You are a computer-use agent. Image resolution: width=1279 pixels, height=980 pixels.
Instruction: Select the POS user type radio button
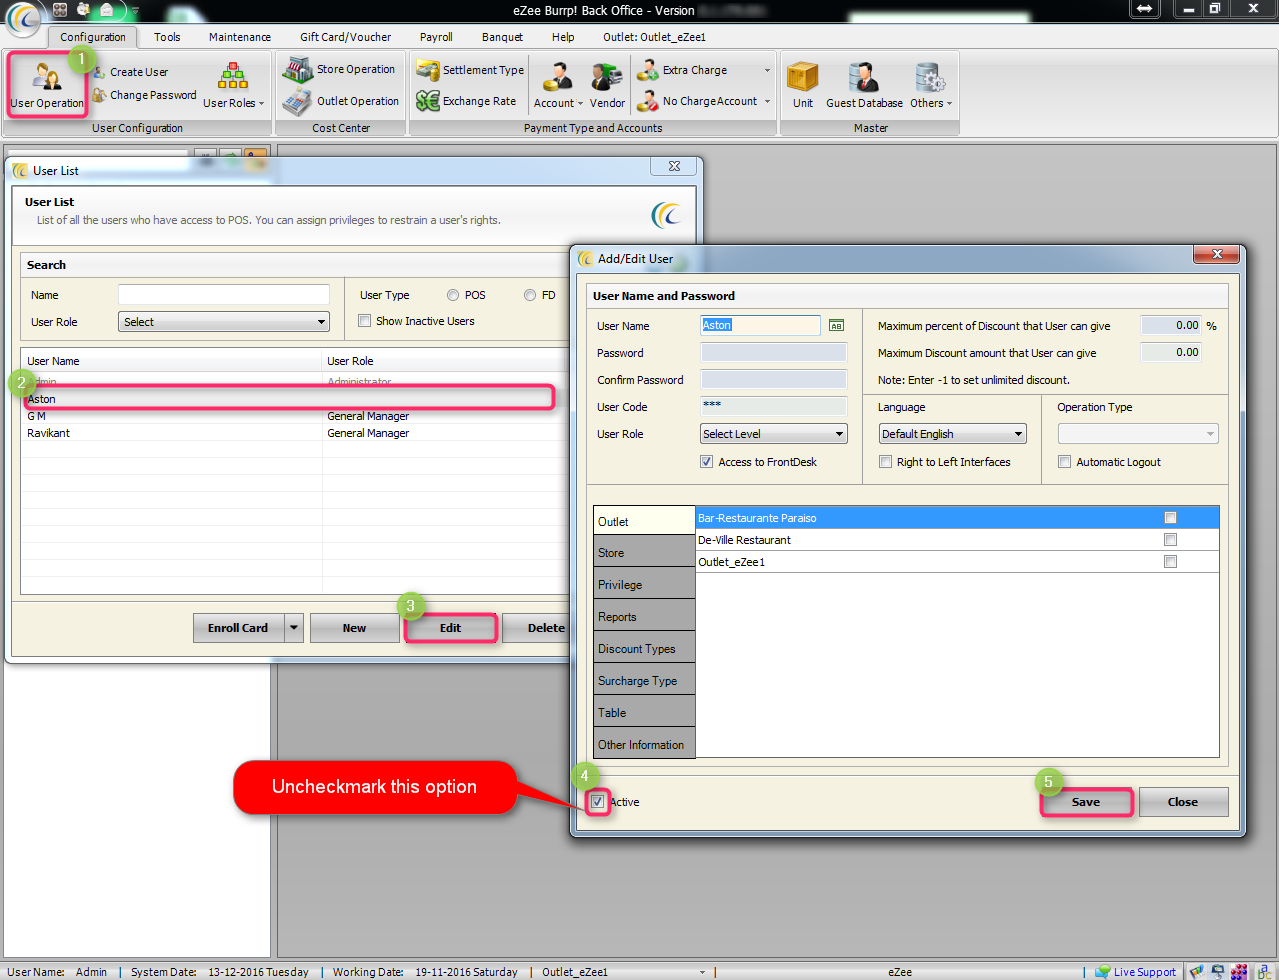pos(453,295)
